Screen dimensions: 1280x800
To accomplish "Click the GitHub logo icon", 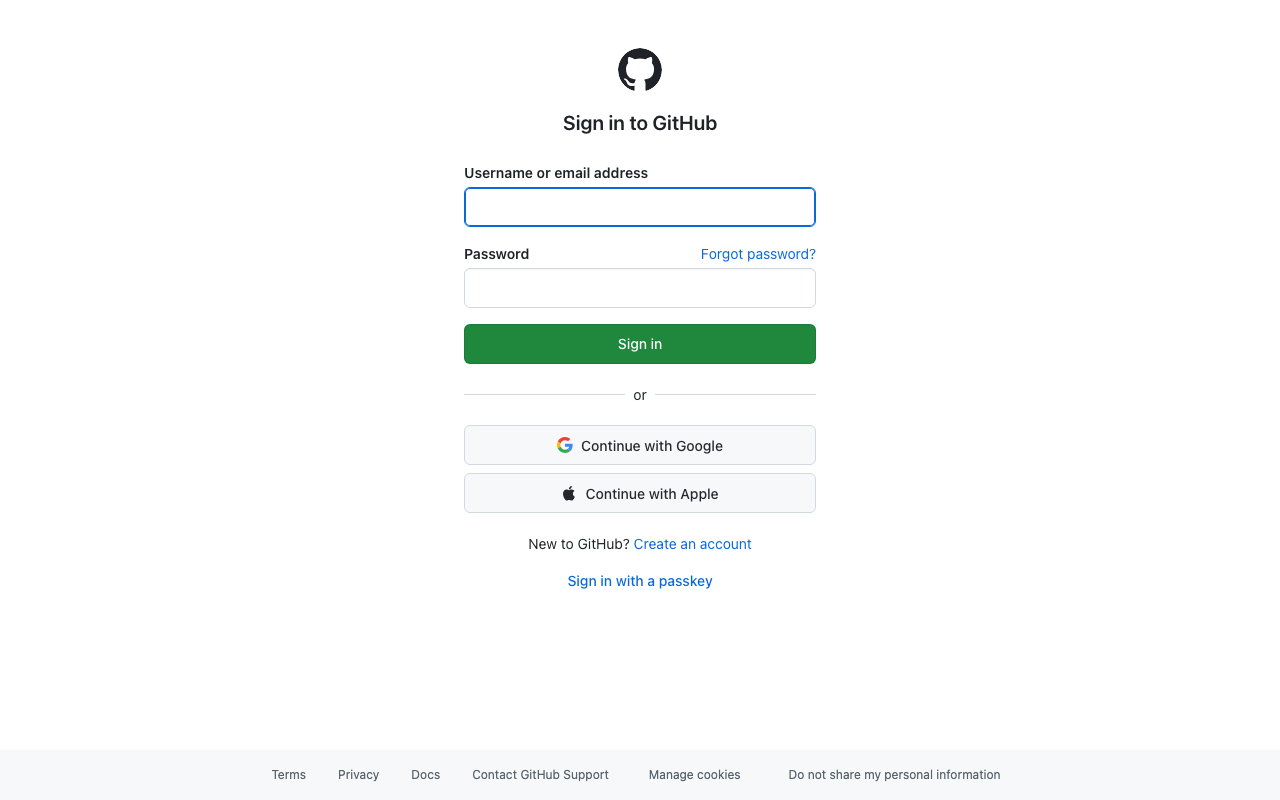I will pos(640,69).
